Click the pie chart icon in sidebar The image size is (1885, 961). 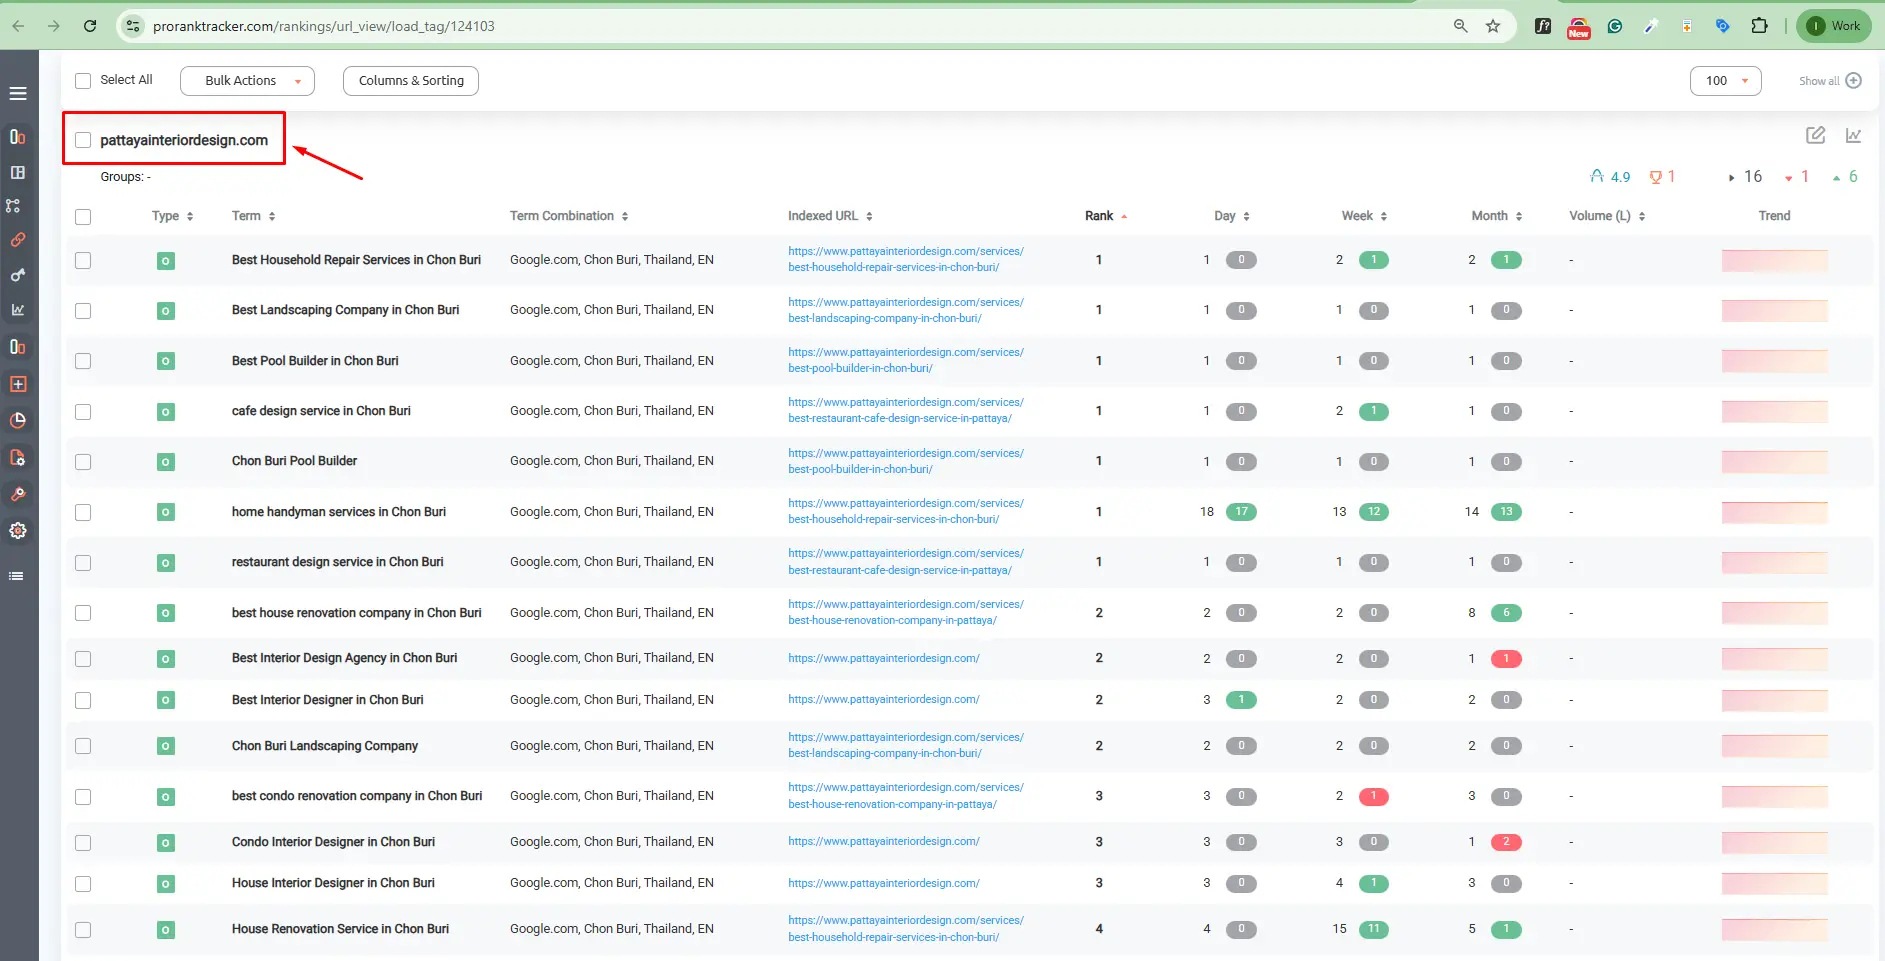click(x=18, y=420)
